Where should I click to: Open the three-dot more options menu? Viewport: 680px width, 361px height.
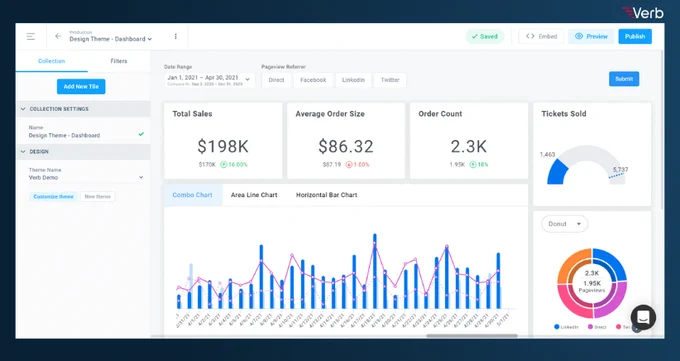point(176,36)
